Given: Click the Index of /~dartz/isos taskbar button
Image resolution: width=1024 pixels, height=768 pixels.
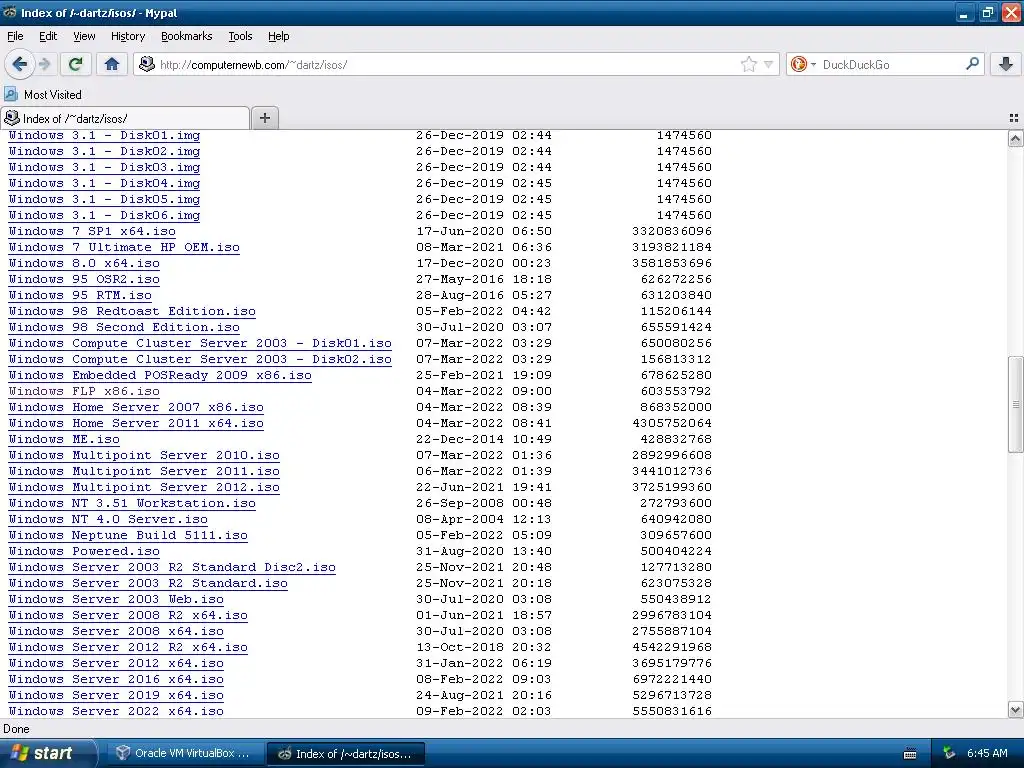Looking at the screenshot, I should pos(346,754).
